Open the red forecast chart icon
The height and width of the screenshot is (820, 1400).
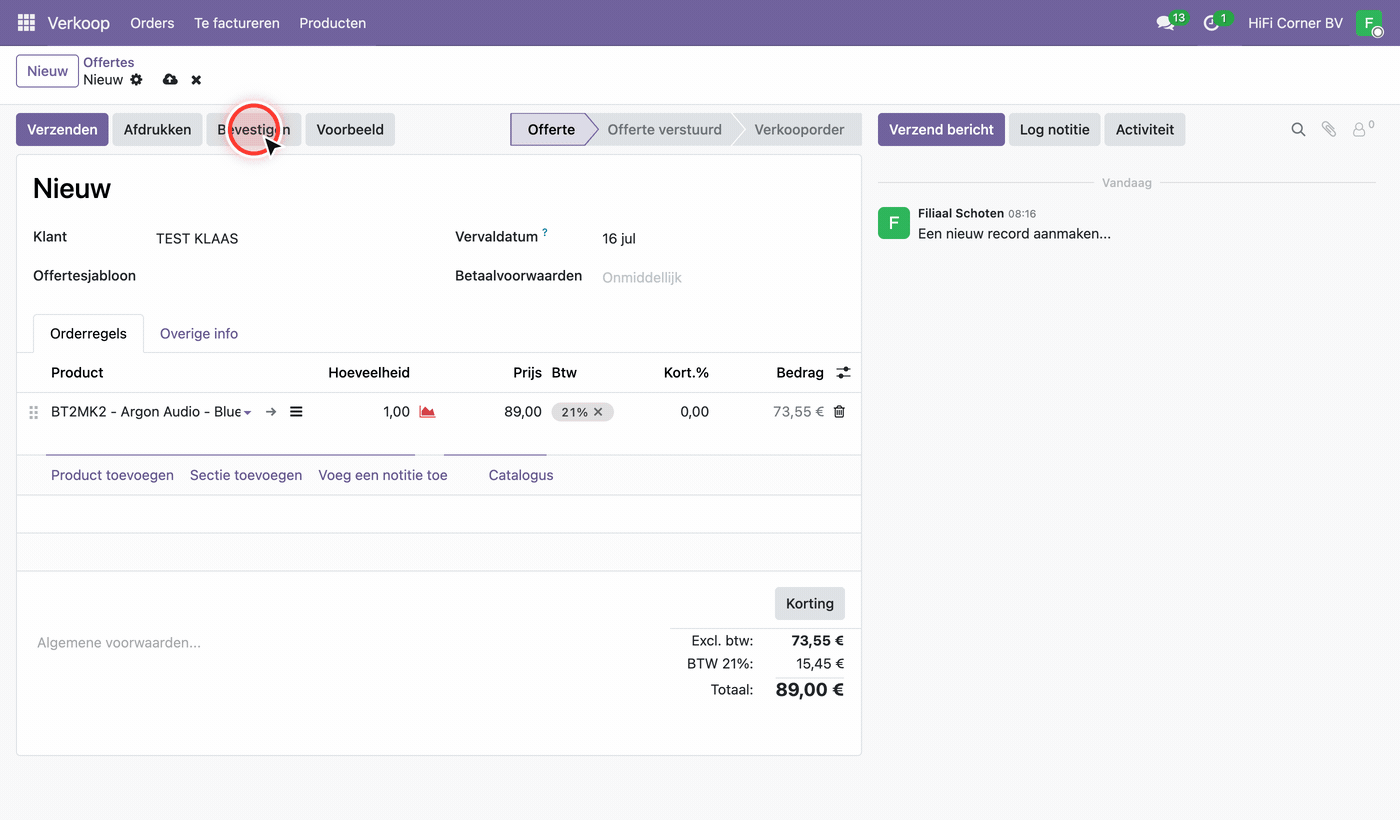pyautogui.click(x=427, y=412)
